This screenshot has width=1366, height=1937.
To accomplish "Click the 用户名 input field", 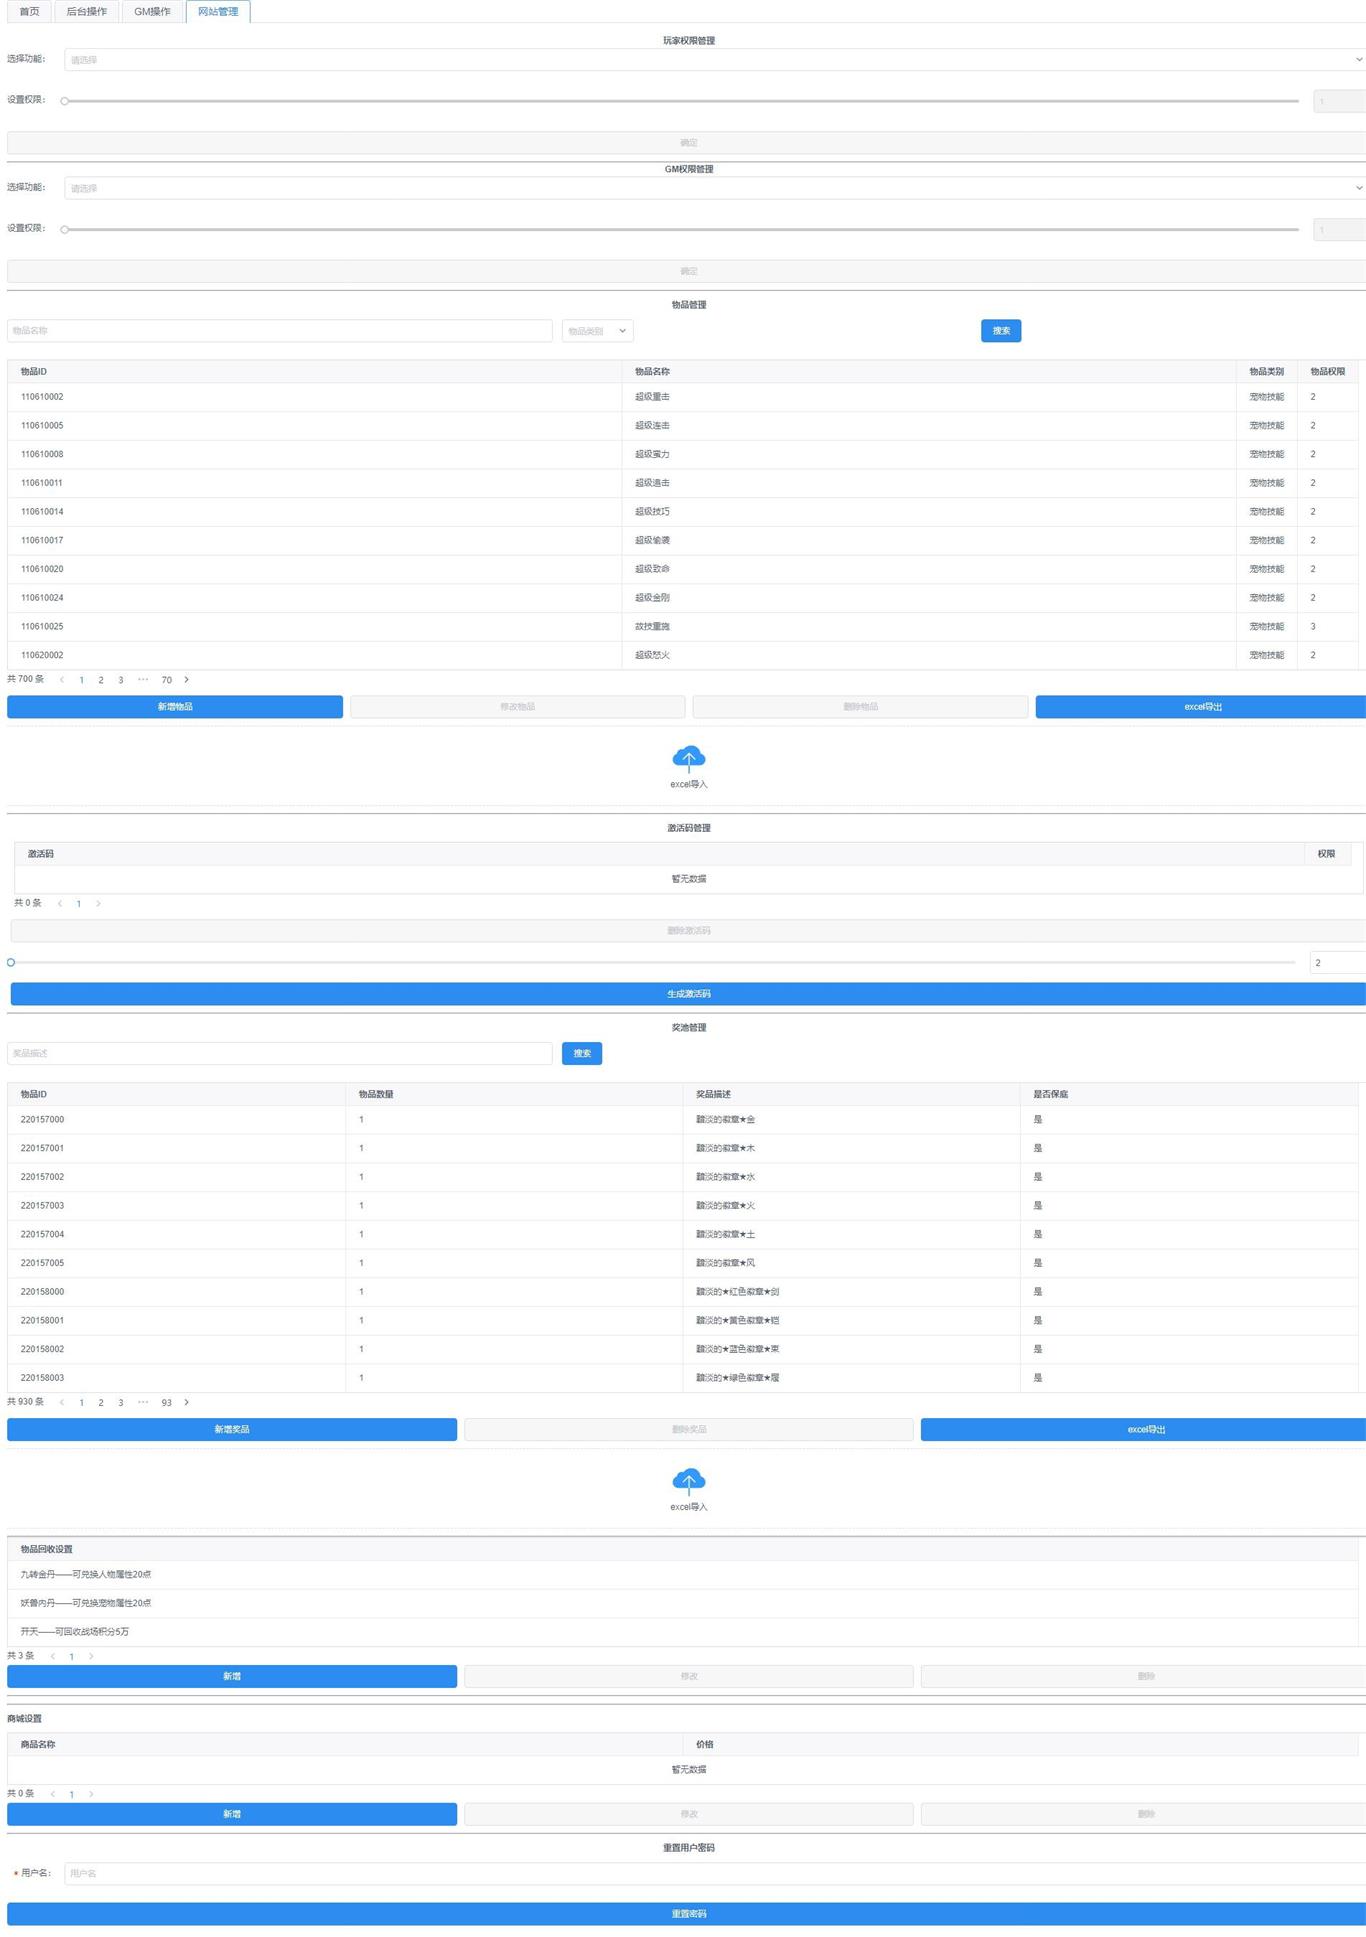I will 714,1873.
